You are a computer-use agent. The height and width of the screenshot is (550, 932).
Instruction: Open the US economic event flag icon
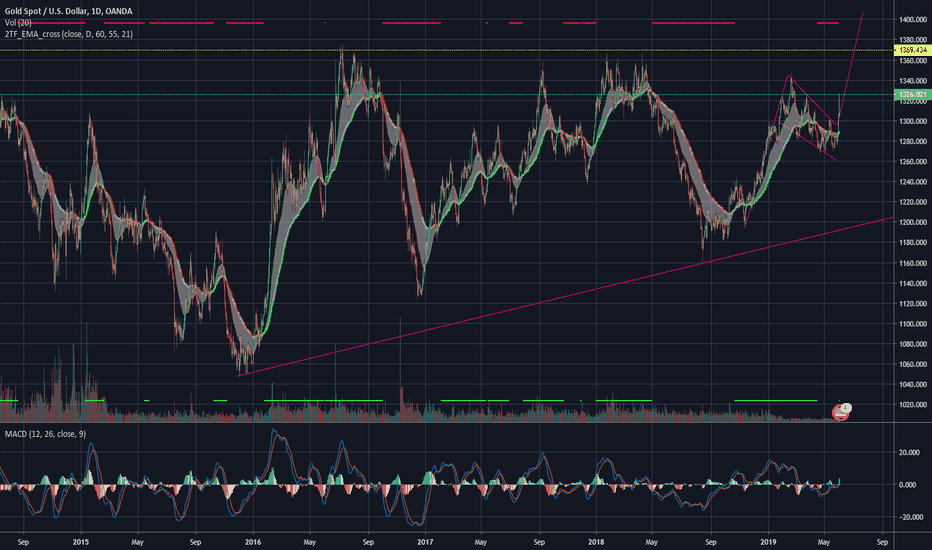point(840,413)
